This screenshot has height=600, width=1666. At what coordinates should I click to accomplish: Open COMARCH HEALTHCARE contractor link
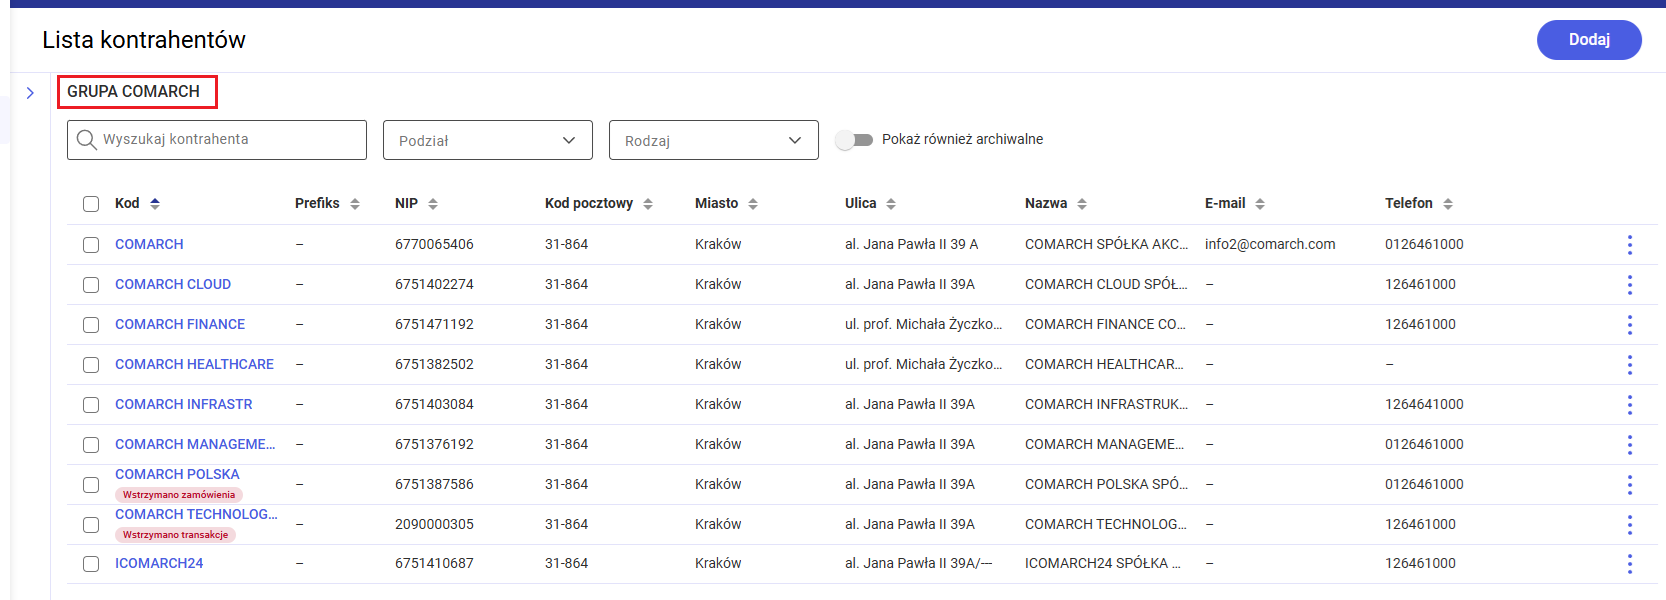(194, 364)
